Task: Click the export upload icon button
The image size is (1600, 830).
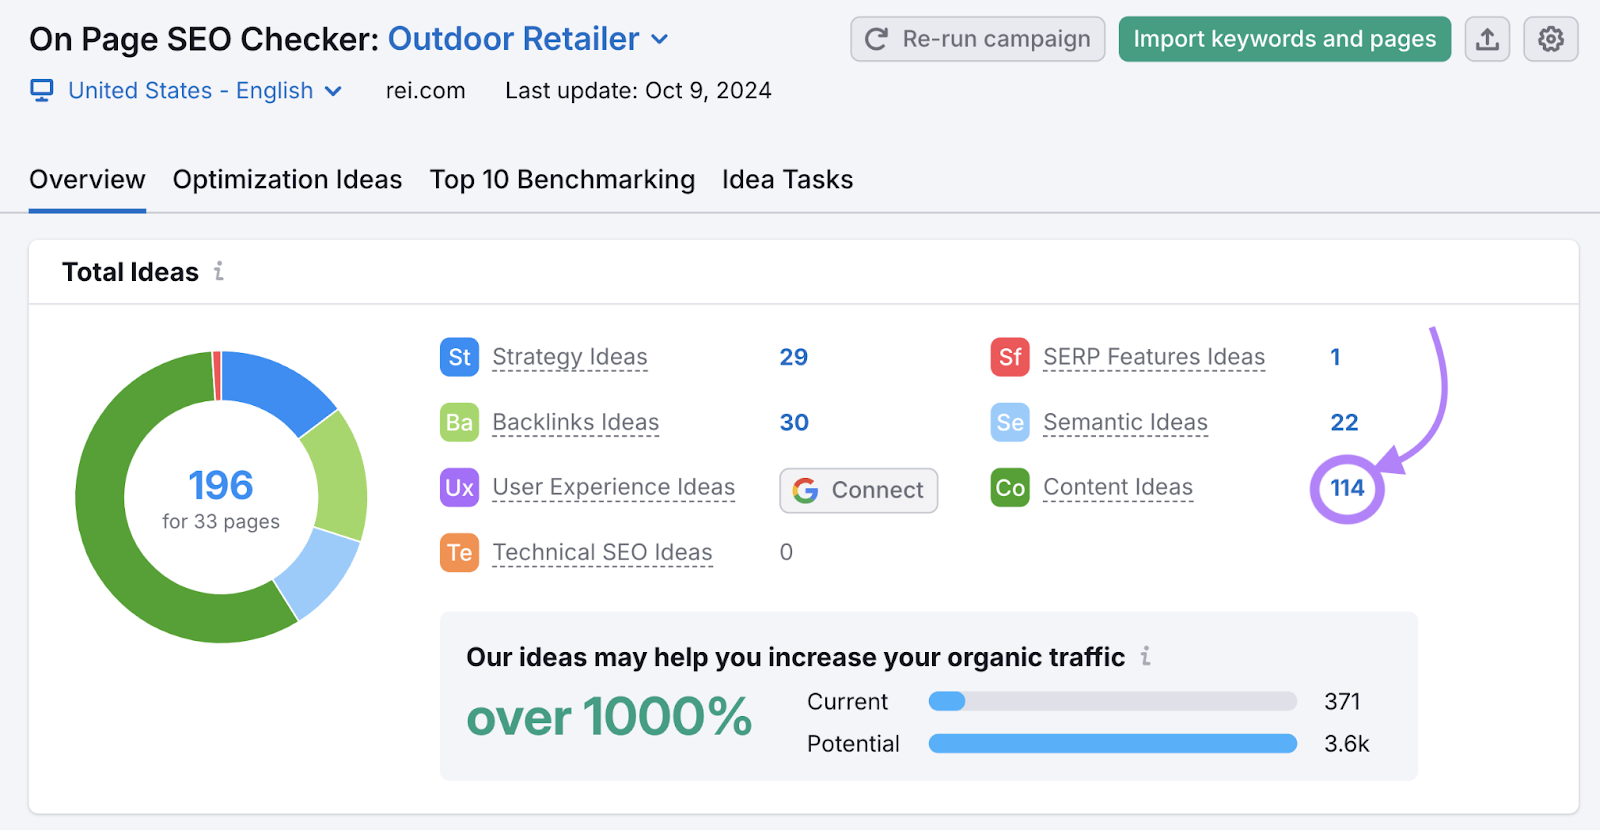Action: tap(1487, 39)
